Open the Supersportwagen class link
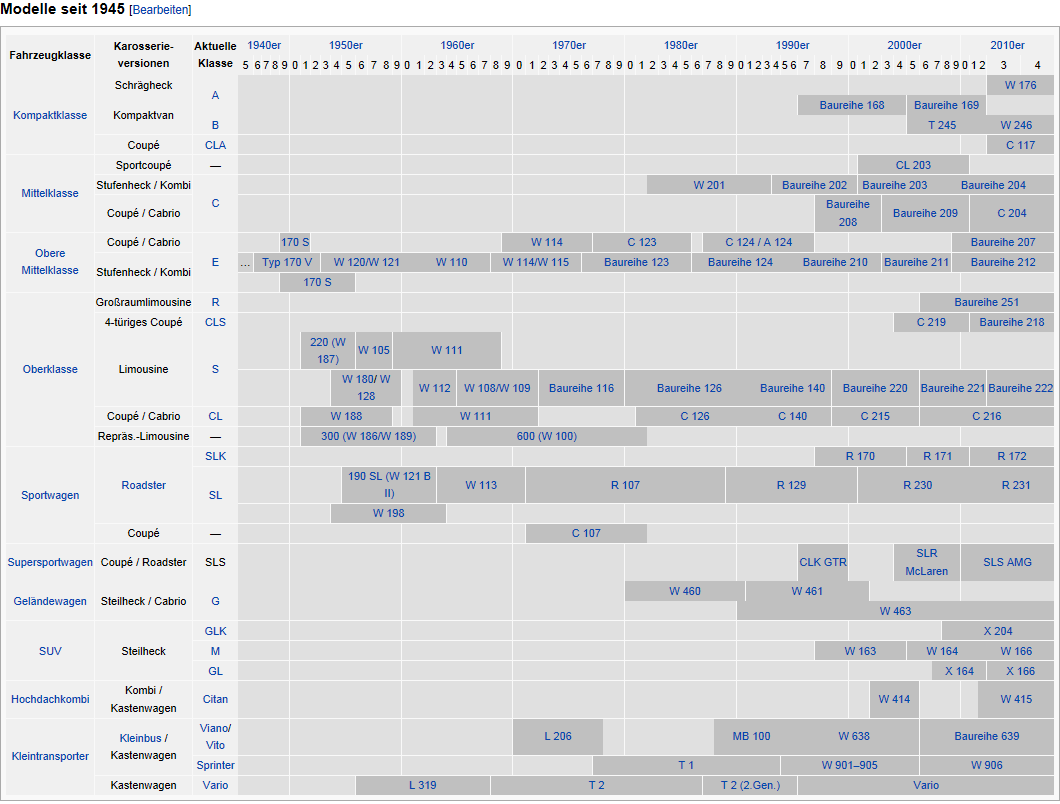The width and height of the screenshot is (1060, 804). click(x=50, y=562)
